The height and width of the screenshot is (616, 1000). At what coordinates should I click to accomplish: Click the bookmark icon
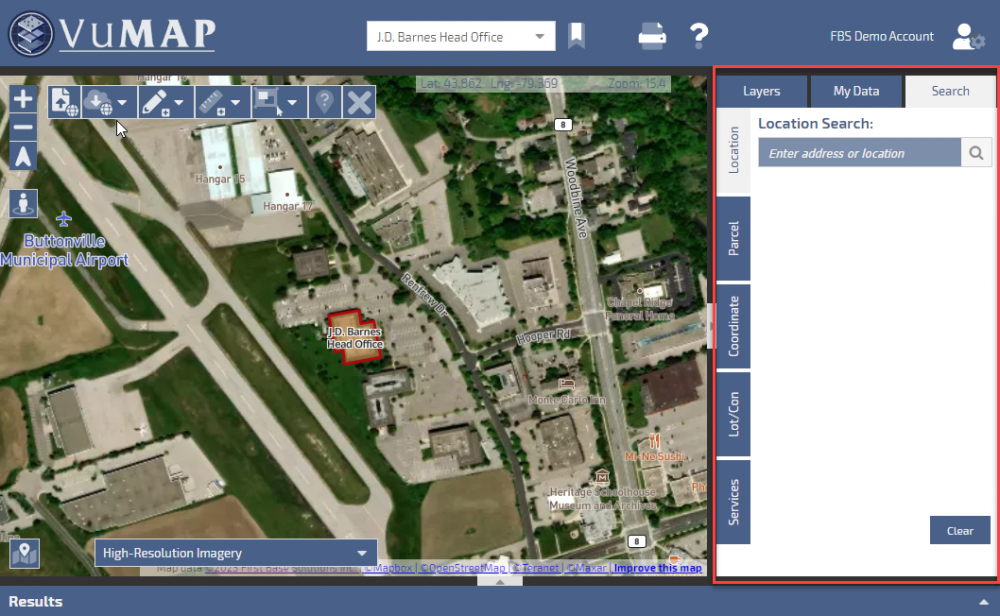pos(576,37)
